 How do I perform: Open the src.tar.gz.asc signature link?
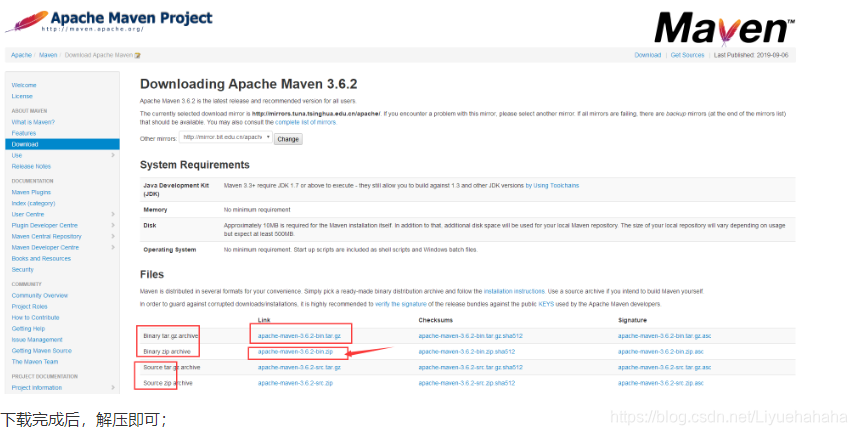pyautogui.click(x=665, y=368)
